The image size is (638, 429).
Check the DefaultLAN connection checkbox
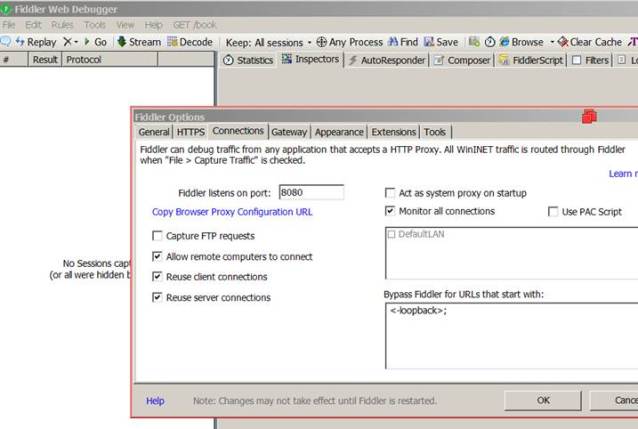point(391,234)
